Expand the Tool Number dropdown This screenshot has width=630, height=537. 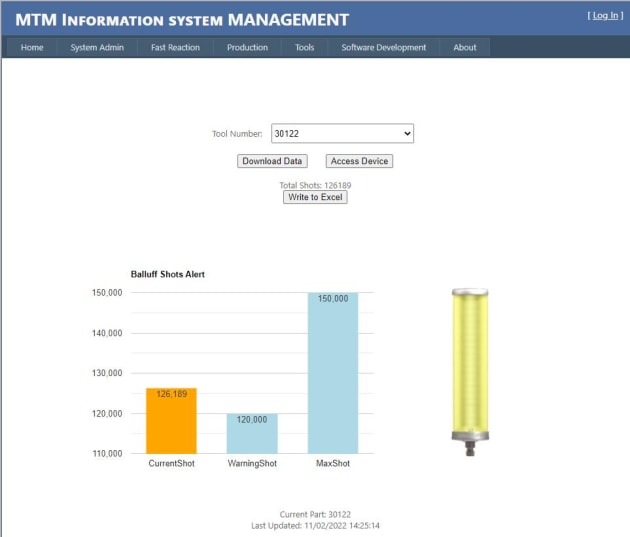point(342,133)
